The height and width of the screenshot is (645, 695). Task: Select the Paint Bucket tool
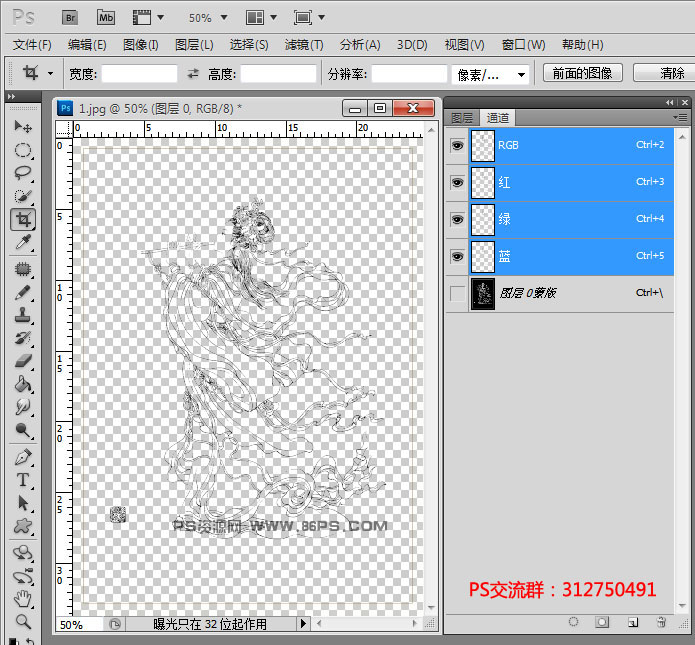[23, 384]
